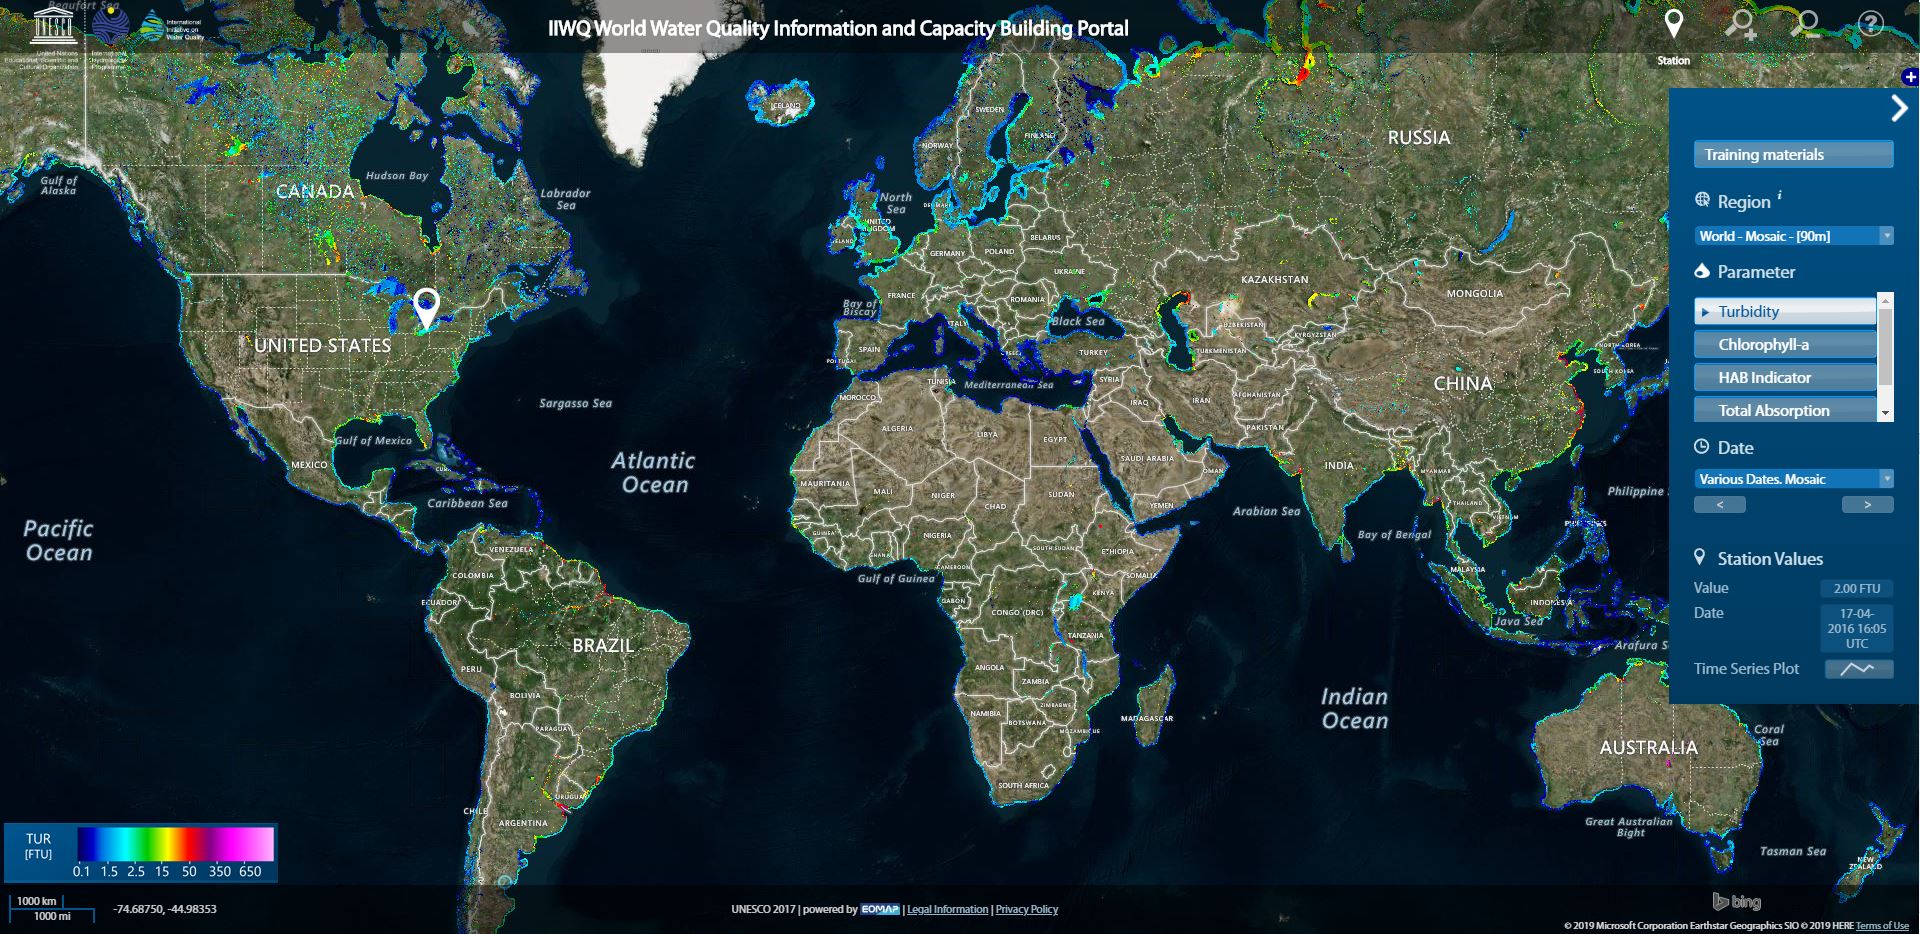This screenshot has width=1920, height=934.
Task: Click the 'TUR [FTU]' legend label
Action: pyautogui.click(x=38, y=846)
